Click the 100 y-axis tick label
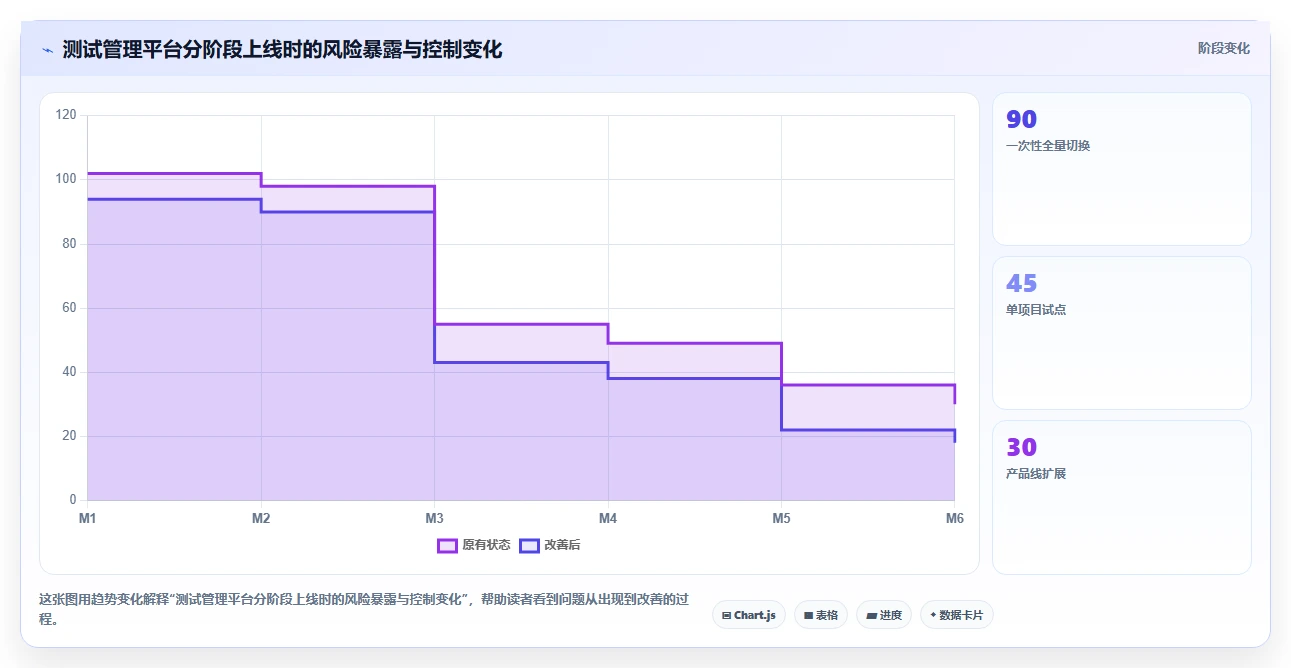 [x=66, y=179]
